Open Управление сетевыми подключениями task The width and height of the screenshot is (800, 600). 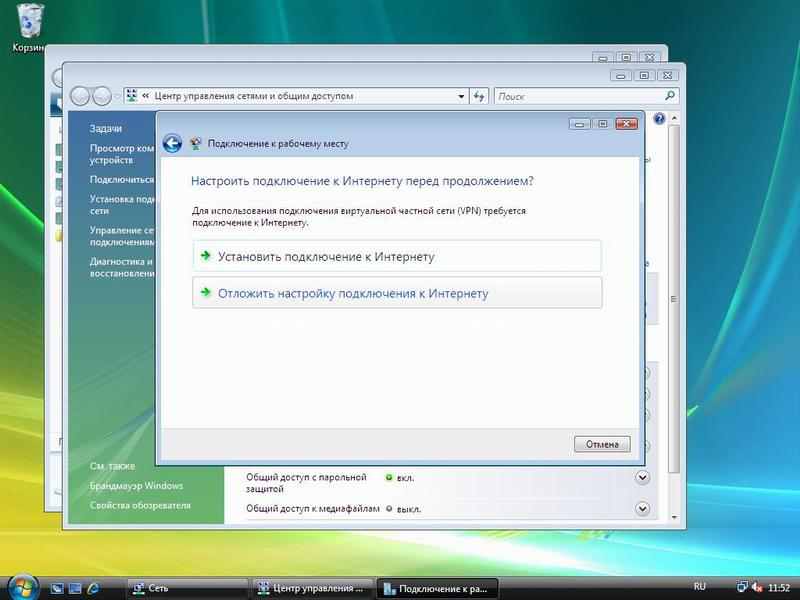tap(122, 236)
